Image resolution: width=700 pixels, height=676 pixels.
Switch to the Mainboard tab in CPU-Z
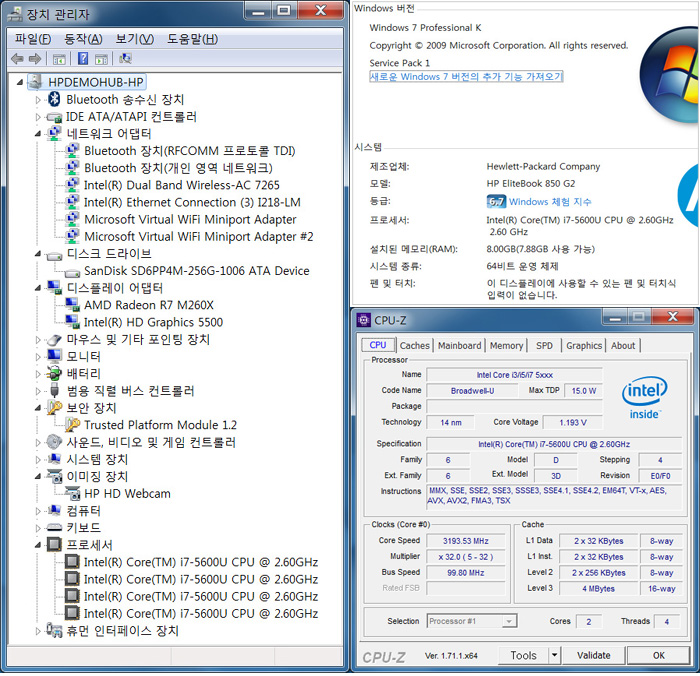(459, 346)
